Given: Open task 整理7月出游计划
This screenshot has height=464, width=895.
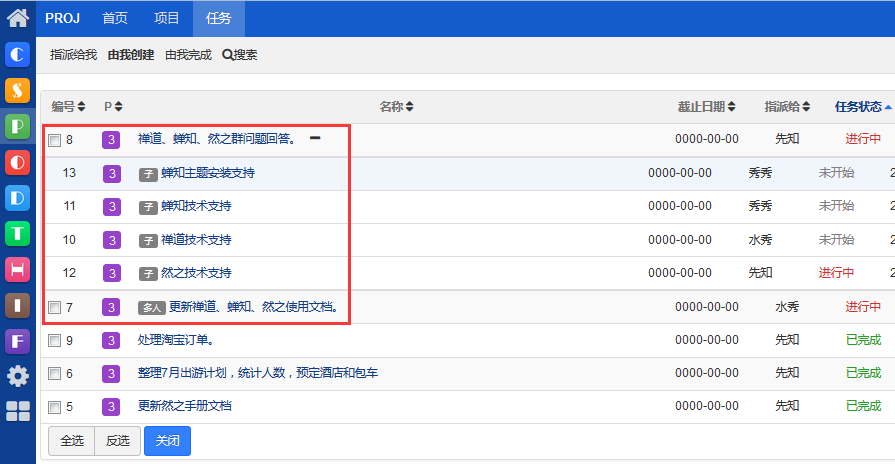Looking at the screenshot, I should (x=258, y=373).
